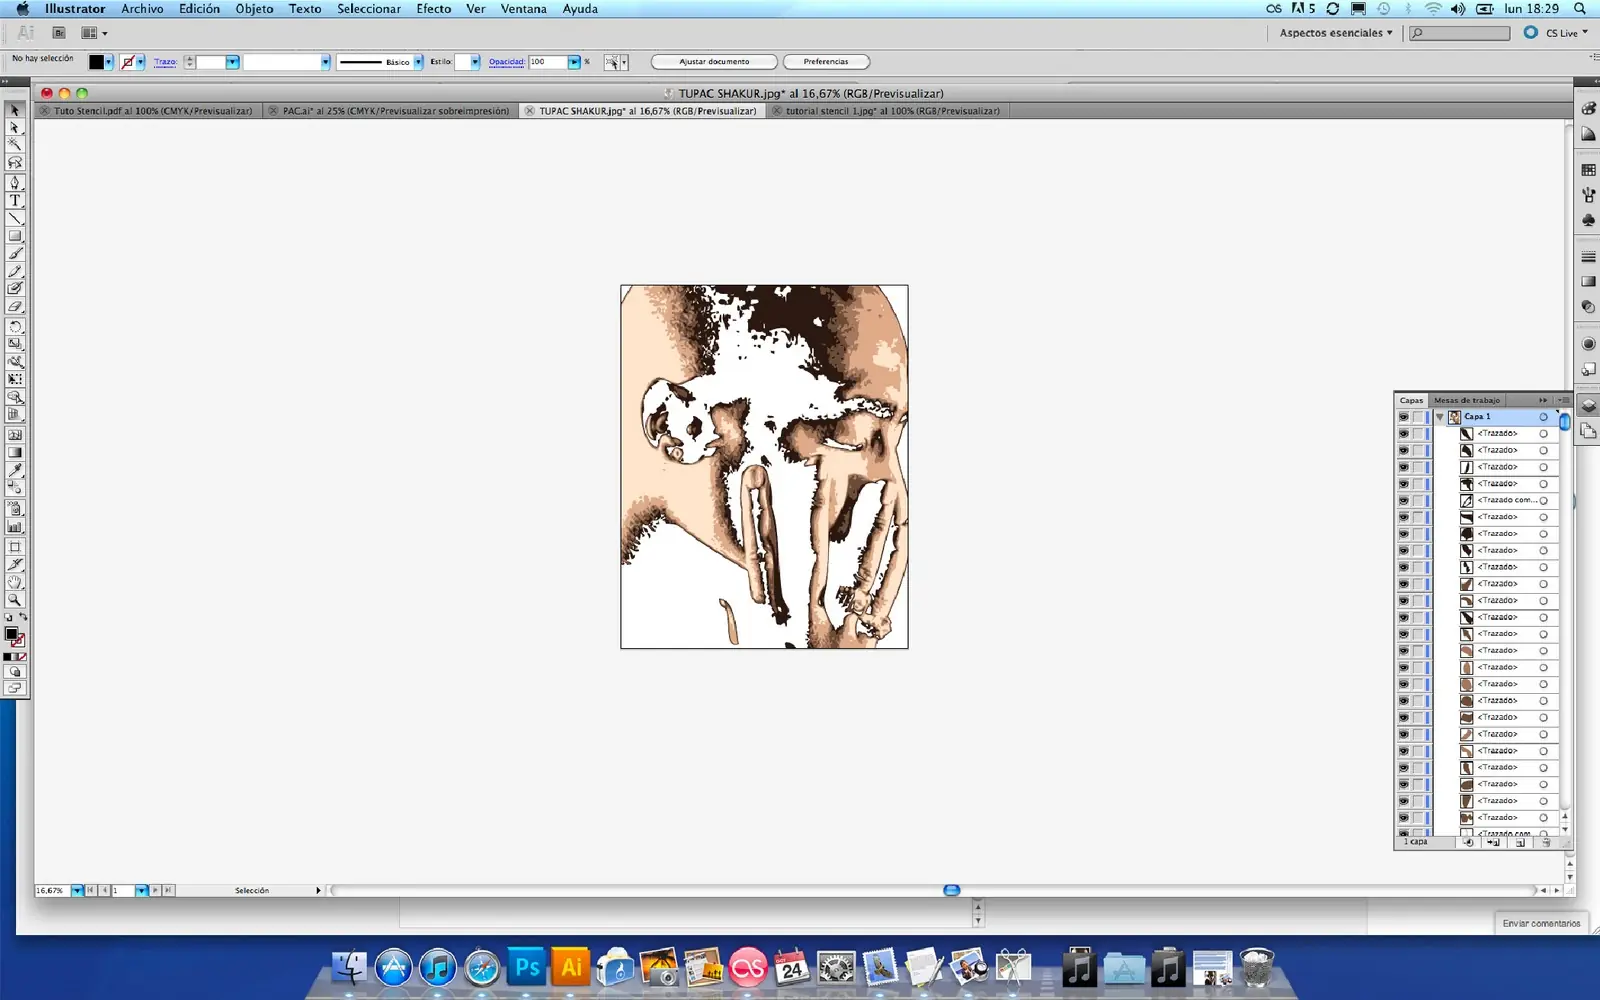Viewport: 1600px width, 1000px height.
Task: Open Aspectos esenciales workspace dropdown
Action: [x=1336, y=33]
